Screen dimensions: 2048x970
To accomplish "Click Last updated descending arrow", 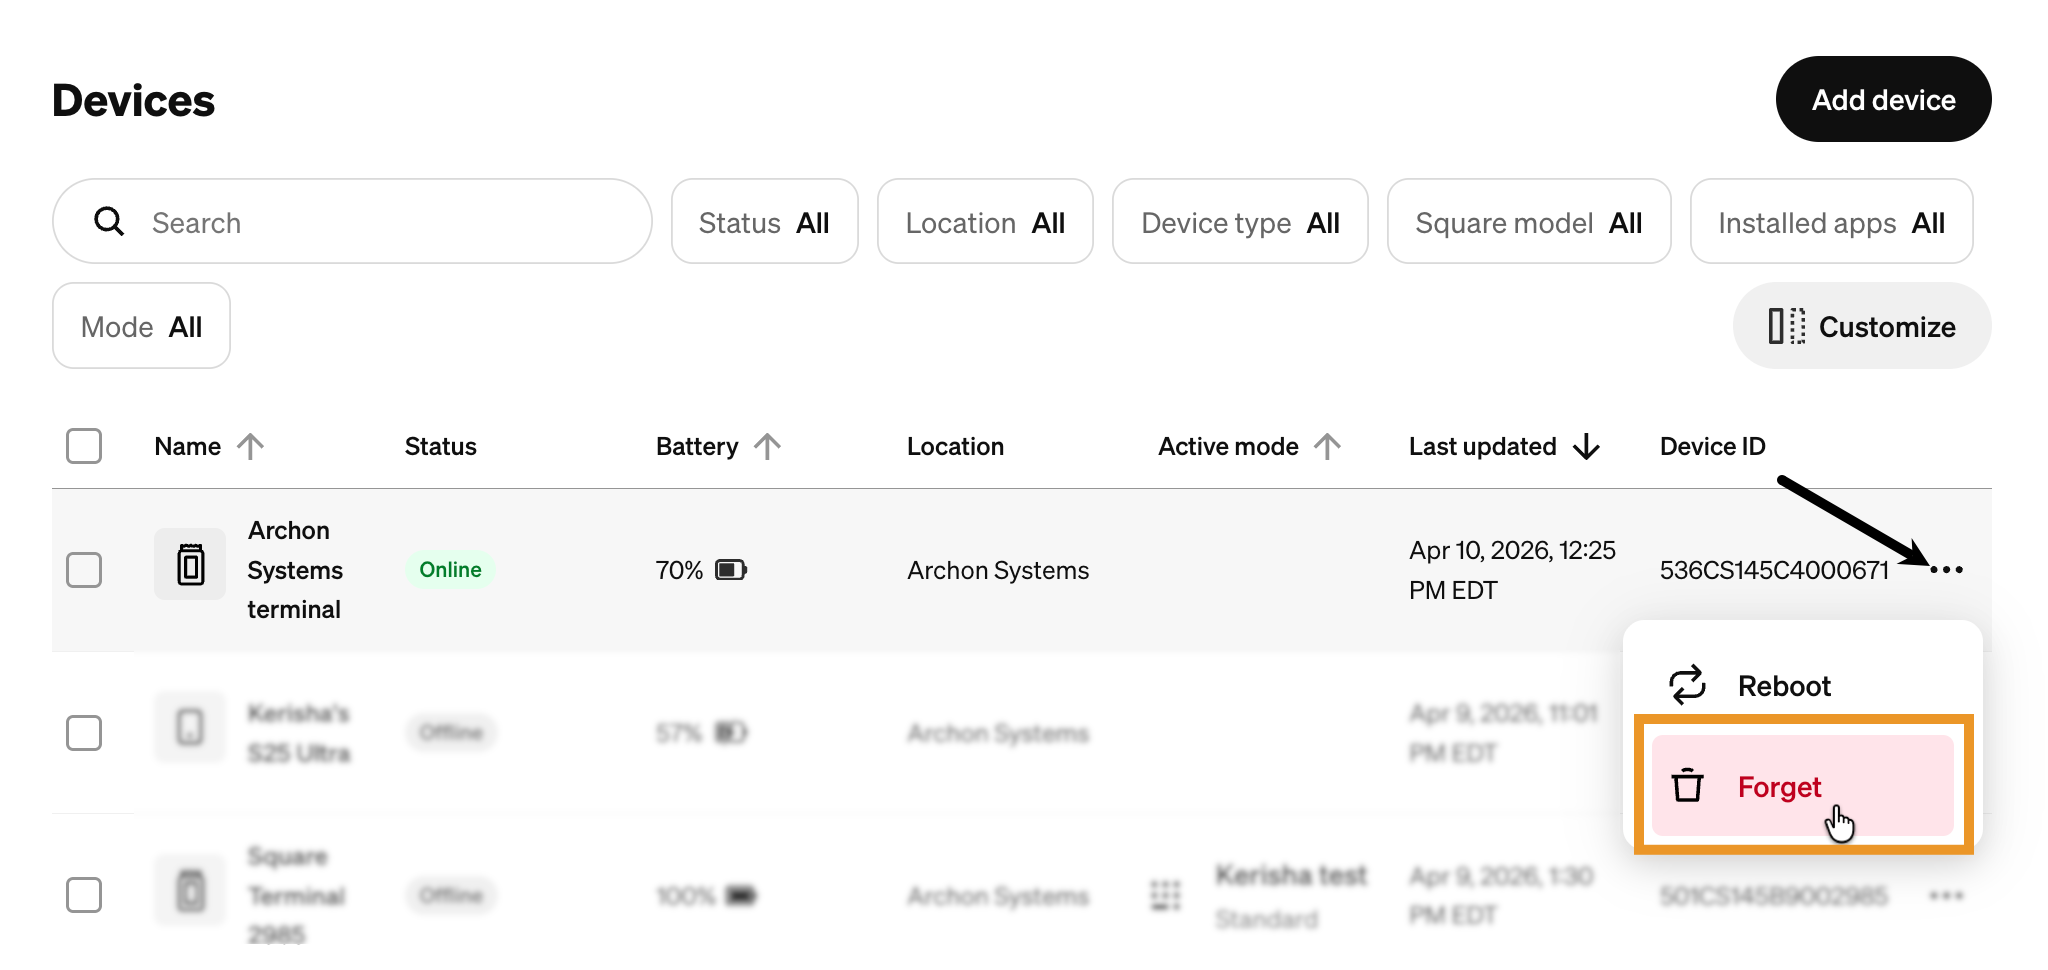I will point(1586,446).
